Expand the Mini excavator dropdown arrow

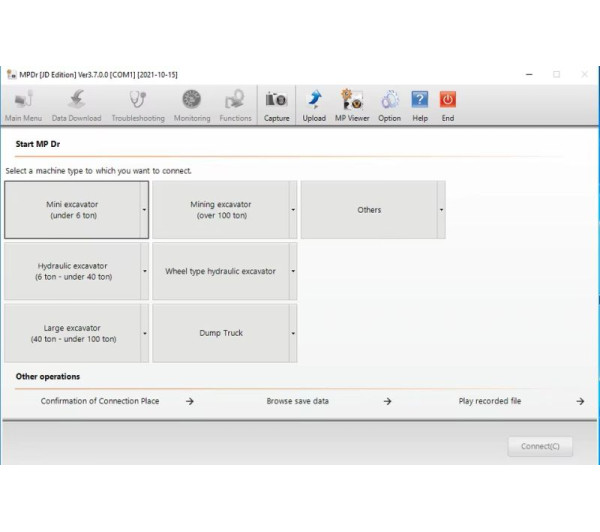click(x=144, y=210)
